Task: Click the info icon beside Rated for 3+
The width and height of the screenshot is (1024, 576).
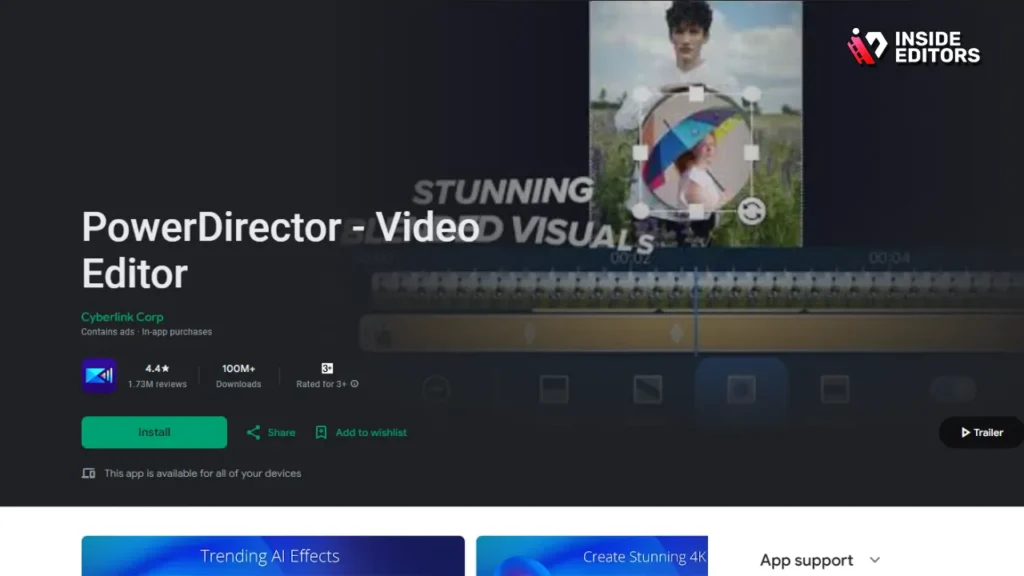Action: (x=355, y=384)
